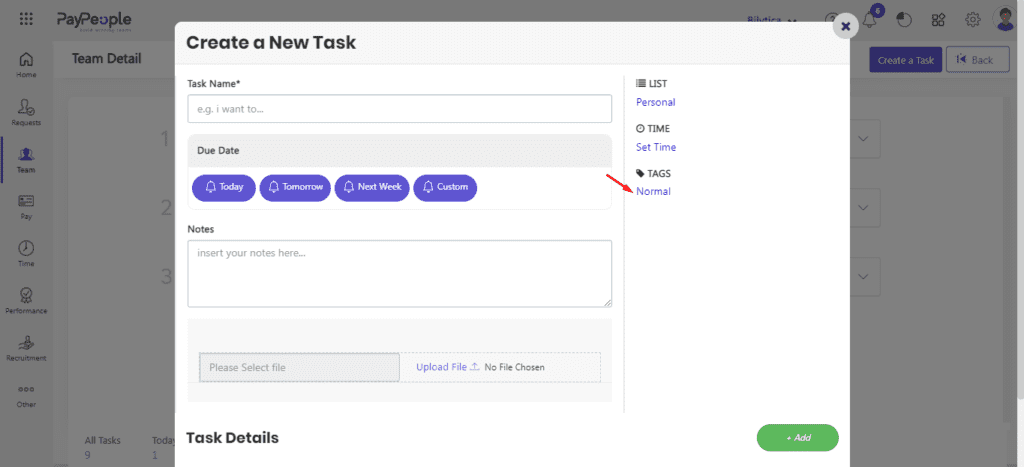Open the Bilytica company dropdown
The height and width of the screenshot is (467, 1024).
coord(772,20)
